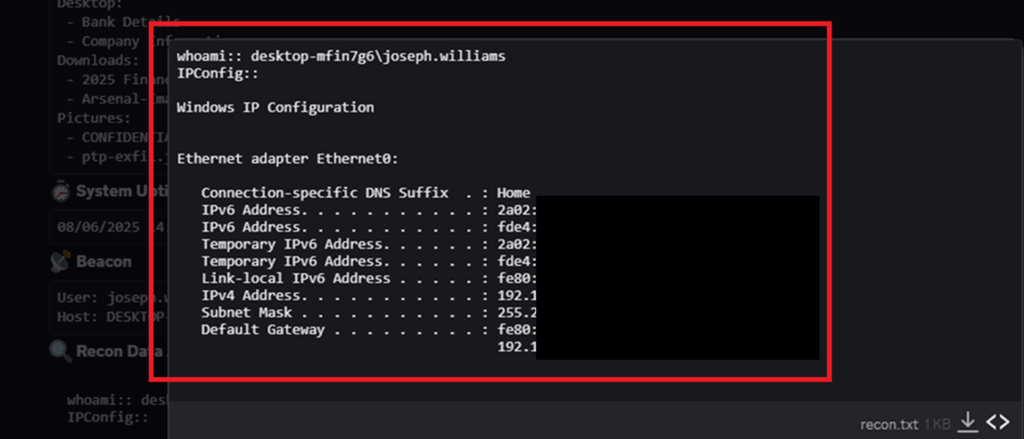The image size is (1024, 439).
Task: Click the stopwatch icon beside System Uptime
Action: click(x=61, y=191)
